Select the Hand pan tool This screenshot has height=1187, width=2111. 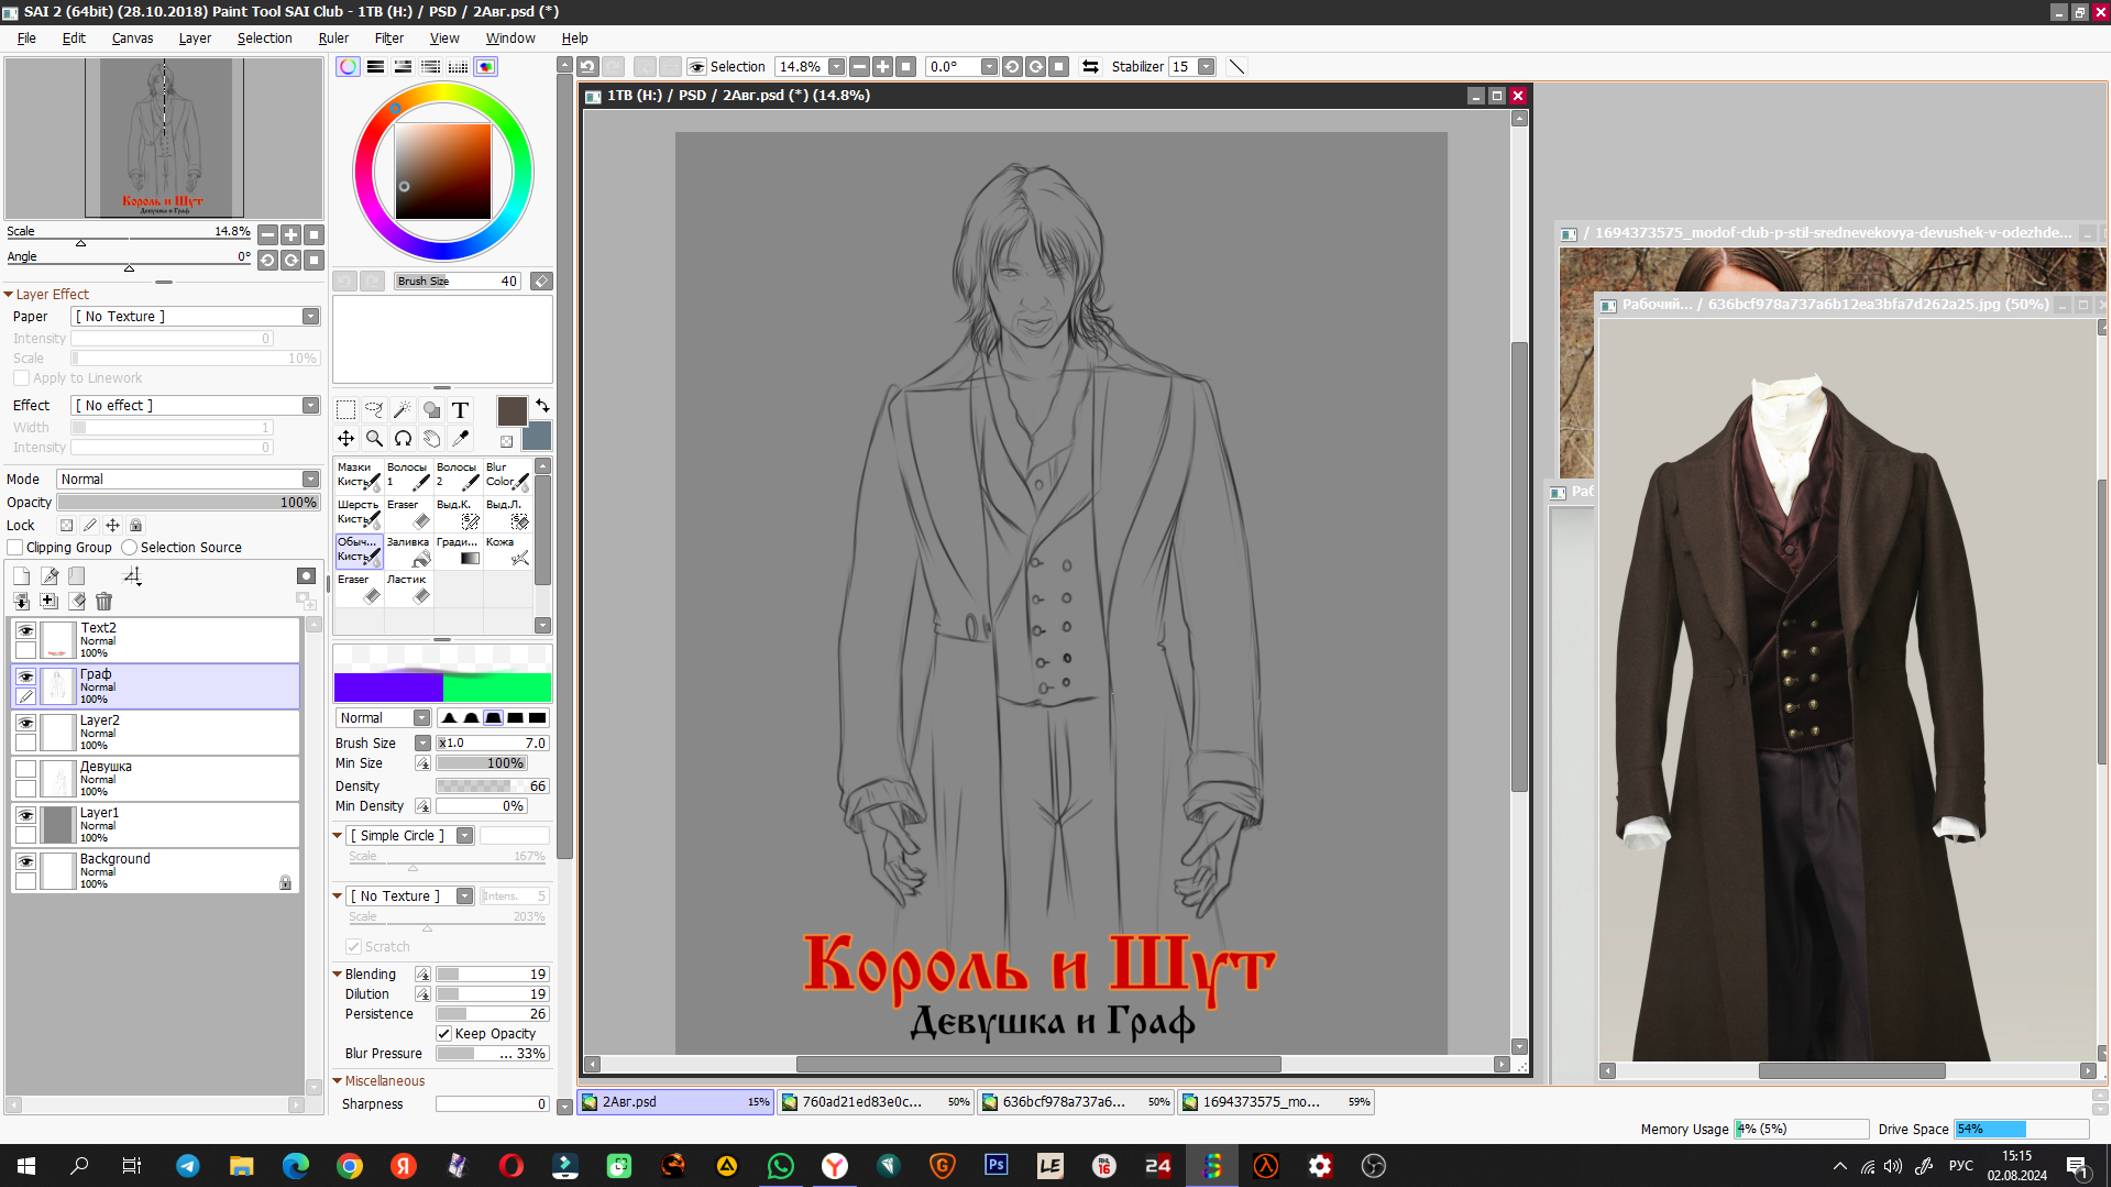click(x=431, y=438)
